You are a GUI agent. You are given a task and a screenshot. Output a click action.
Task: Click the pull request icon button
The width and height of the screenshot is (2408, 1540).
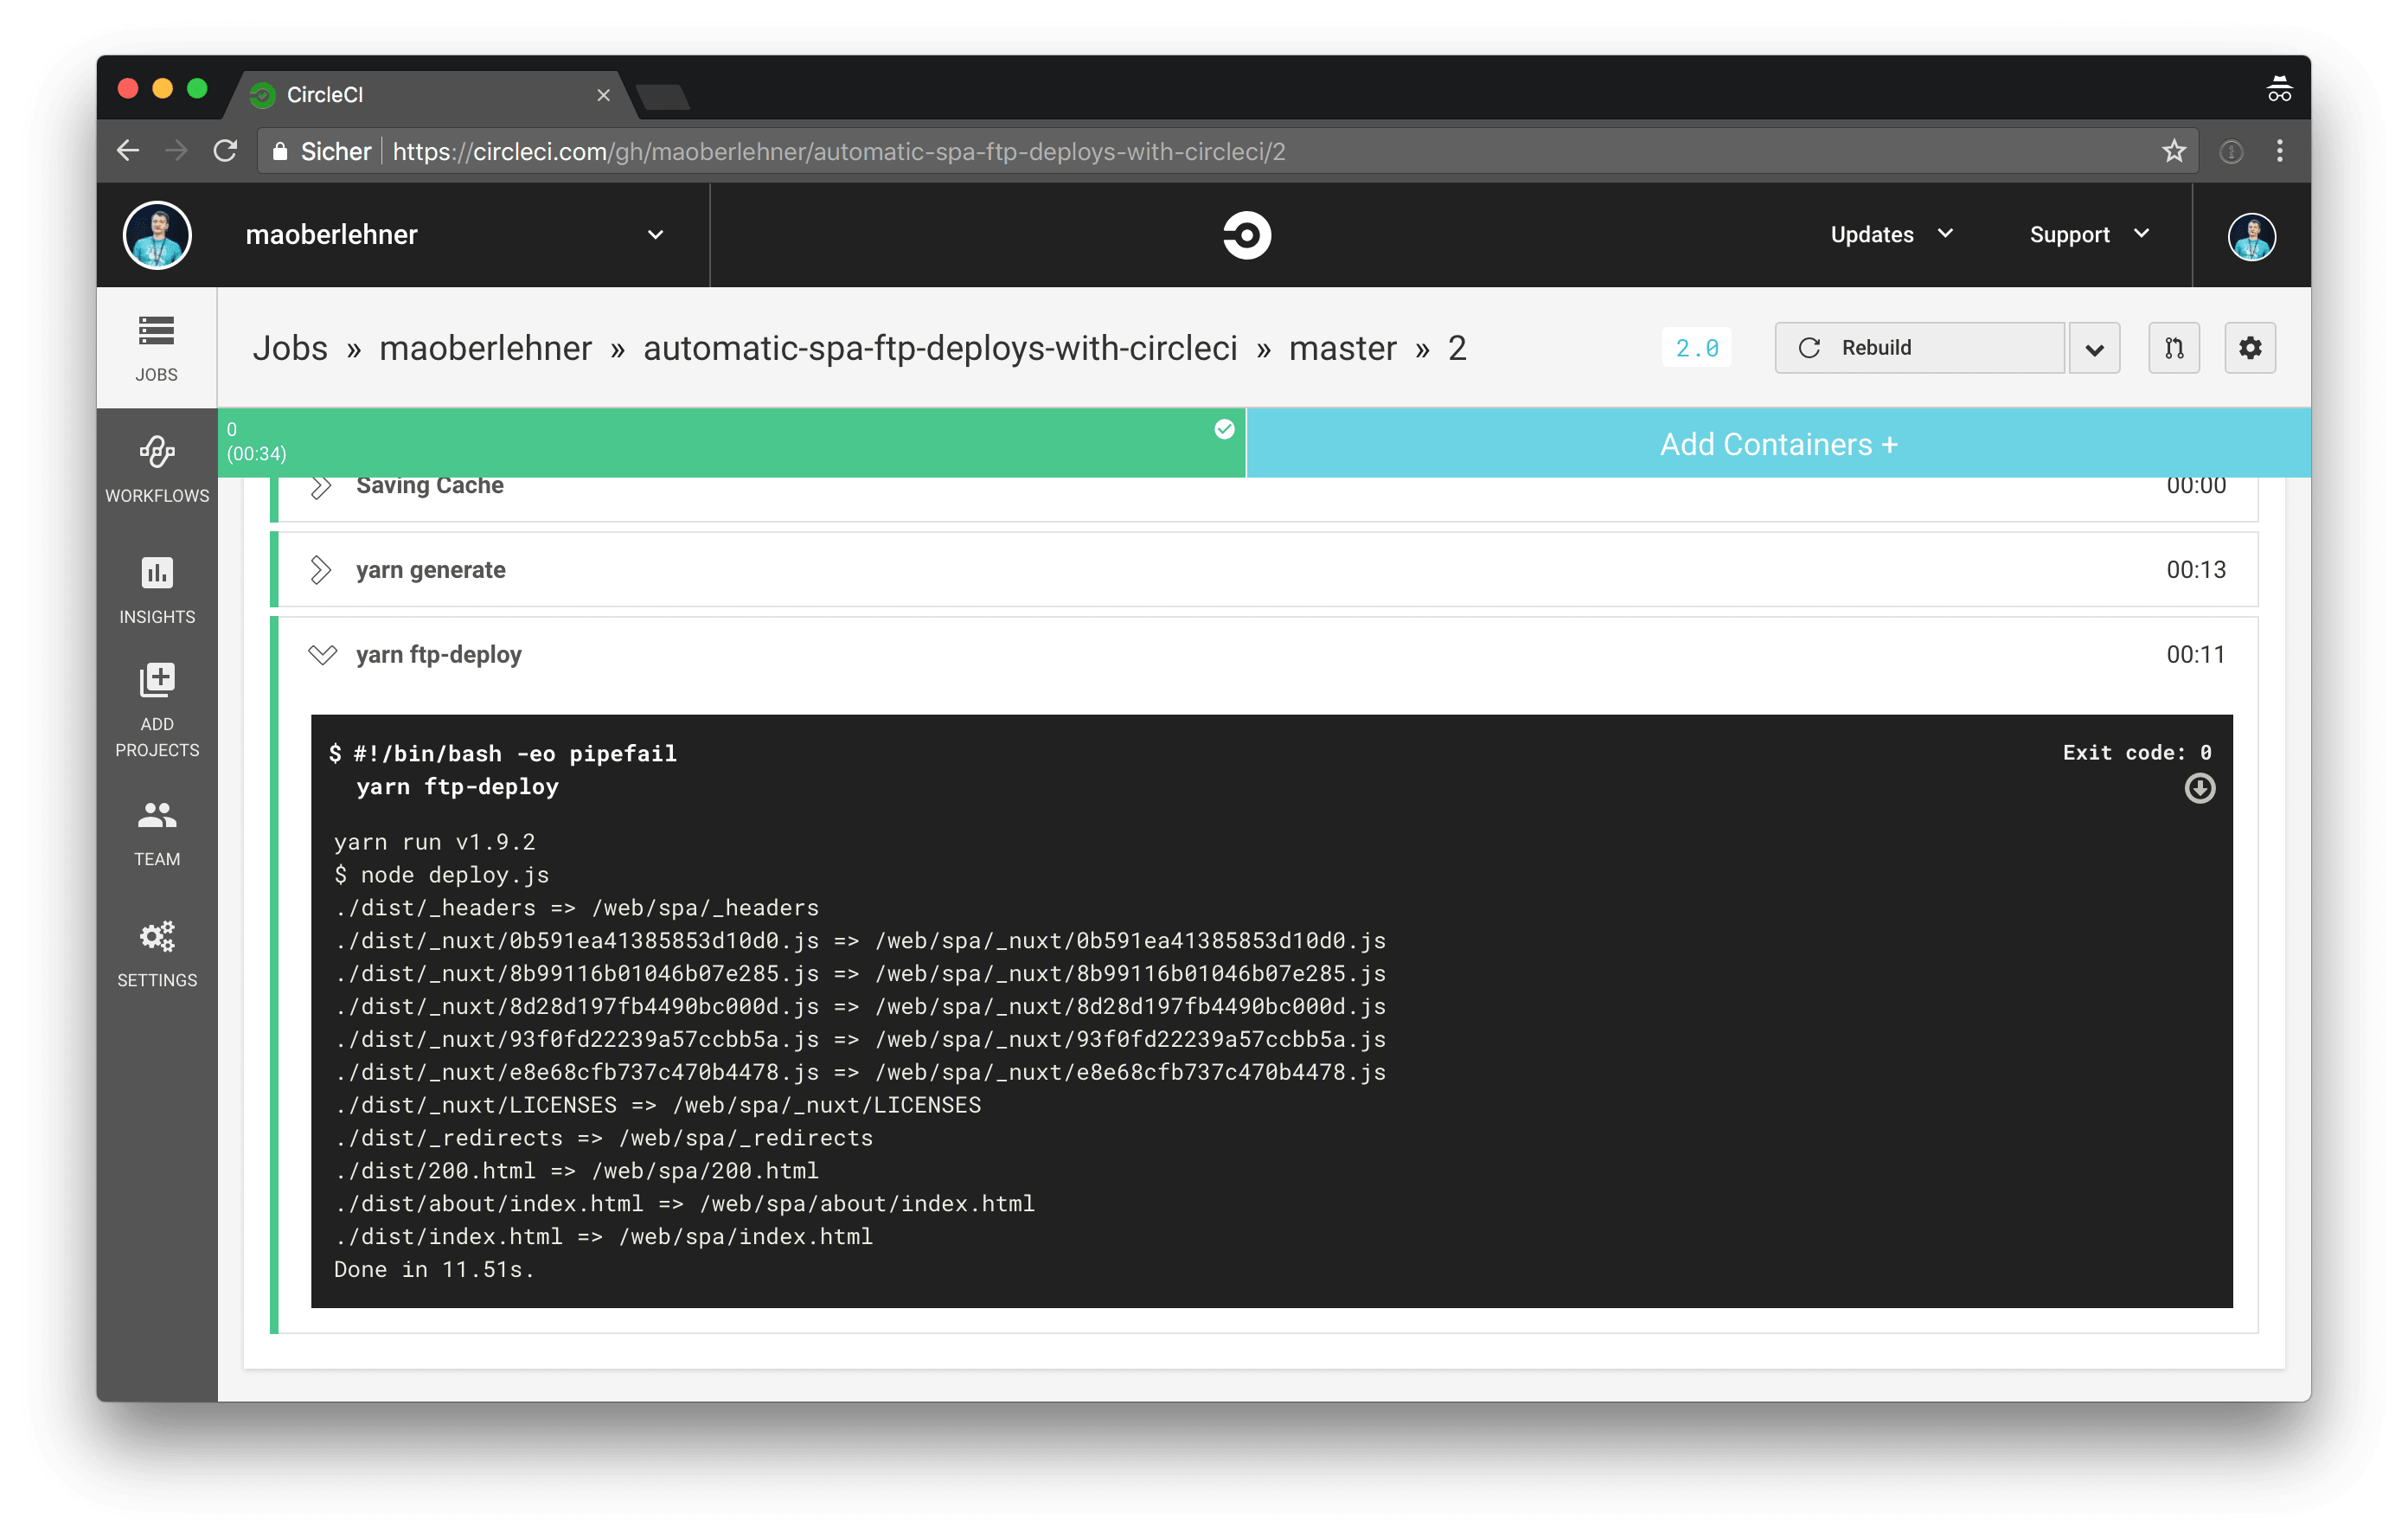coord(2173,348)
